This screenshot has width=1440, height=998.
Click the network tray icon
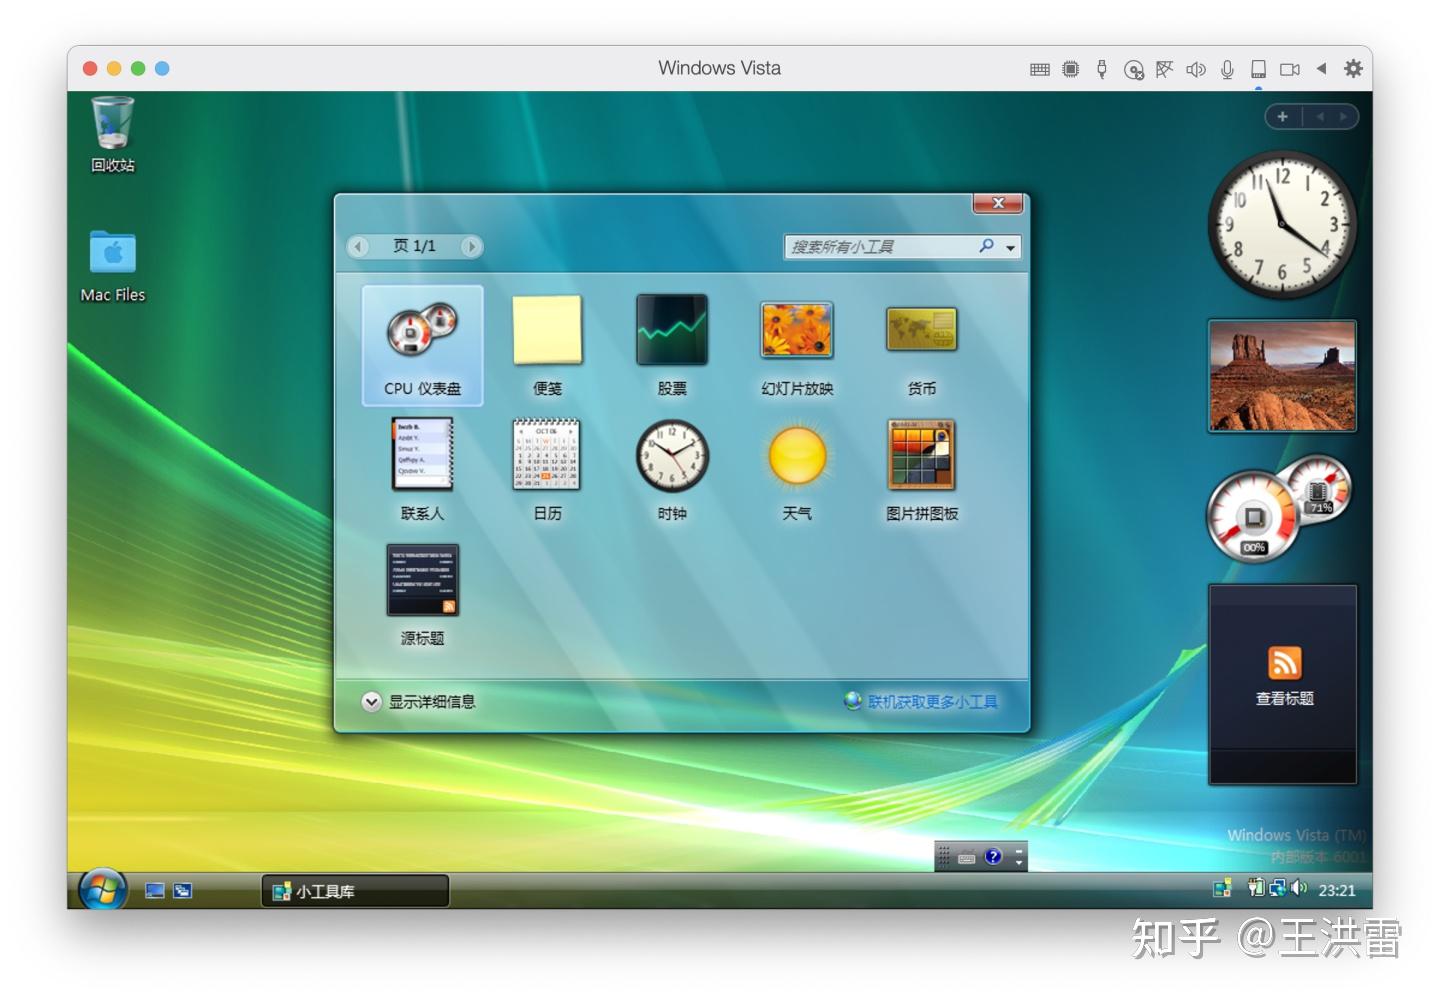click(1278, 887)
